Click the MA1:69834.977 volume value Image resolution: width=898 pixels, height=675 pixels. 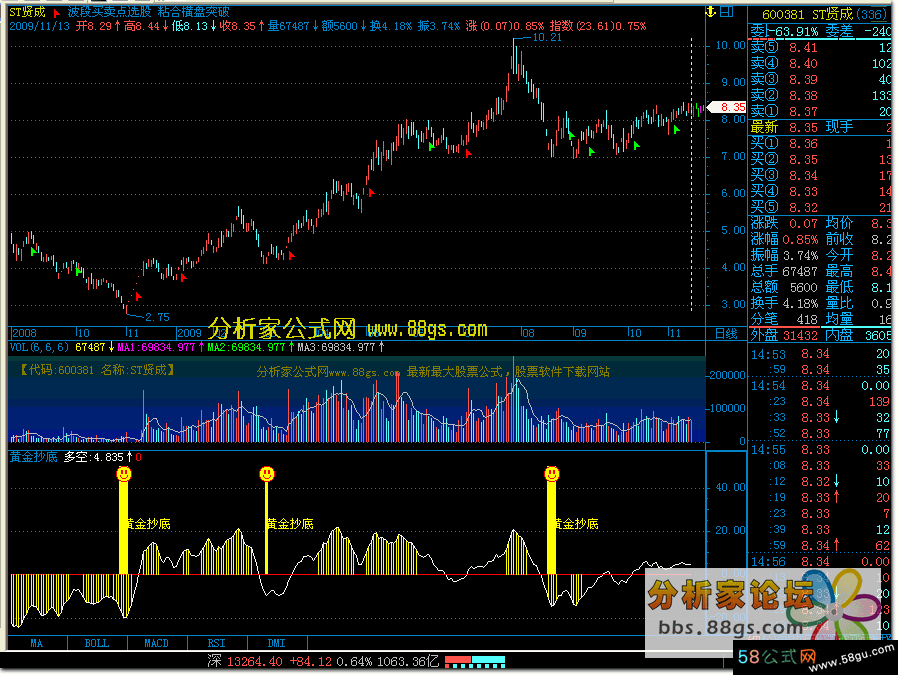pyautogui.click(x=156, y=348)
